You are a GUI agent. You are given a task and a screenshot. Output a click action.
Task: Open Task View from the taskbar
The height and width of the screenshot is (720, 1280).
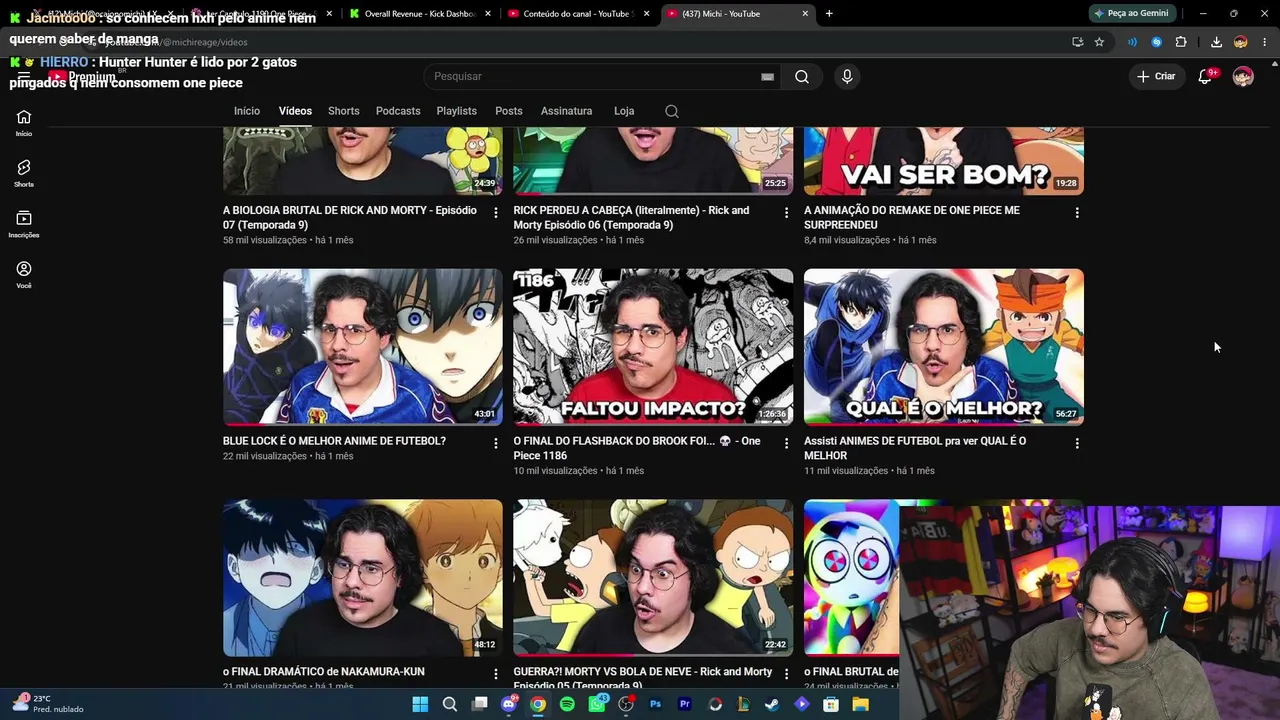tap(479, 704)
